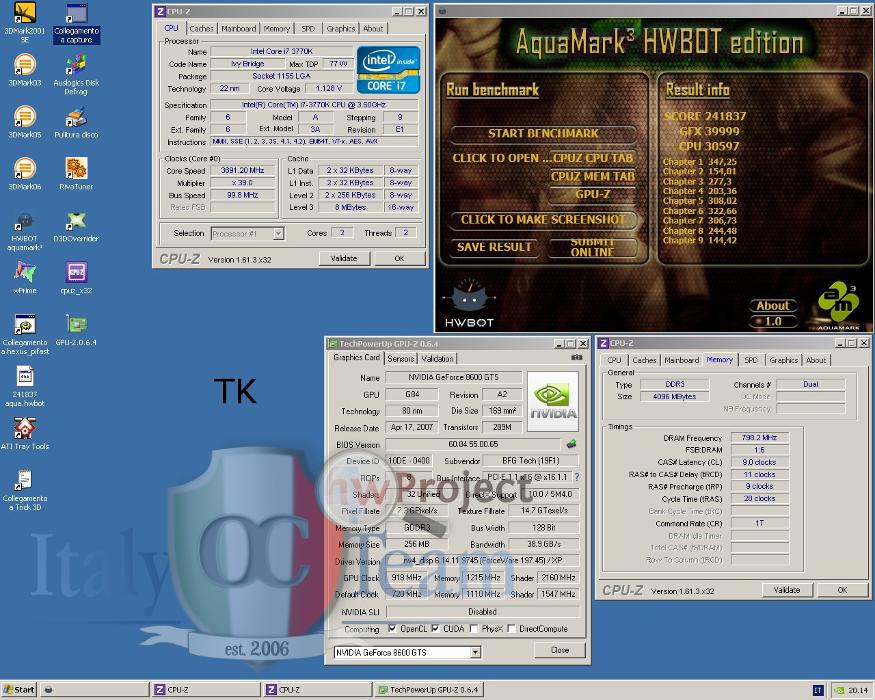Switch to Caches tab in top CPU-Z

pos(201,28)
